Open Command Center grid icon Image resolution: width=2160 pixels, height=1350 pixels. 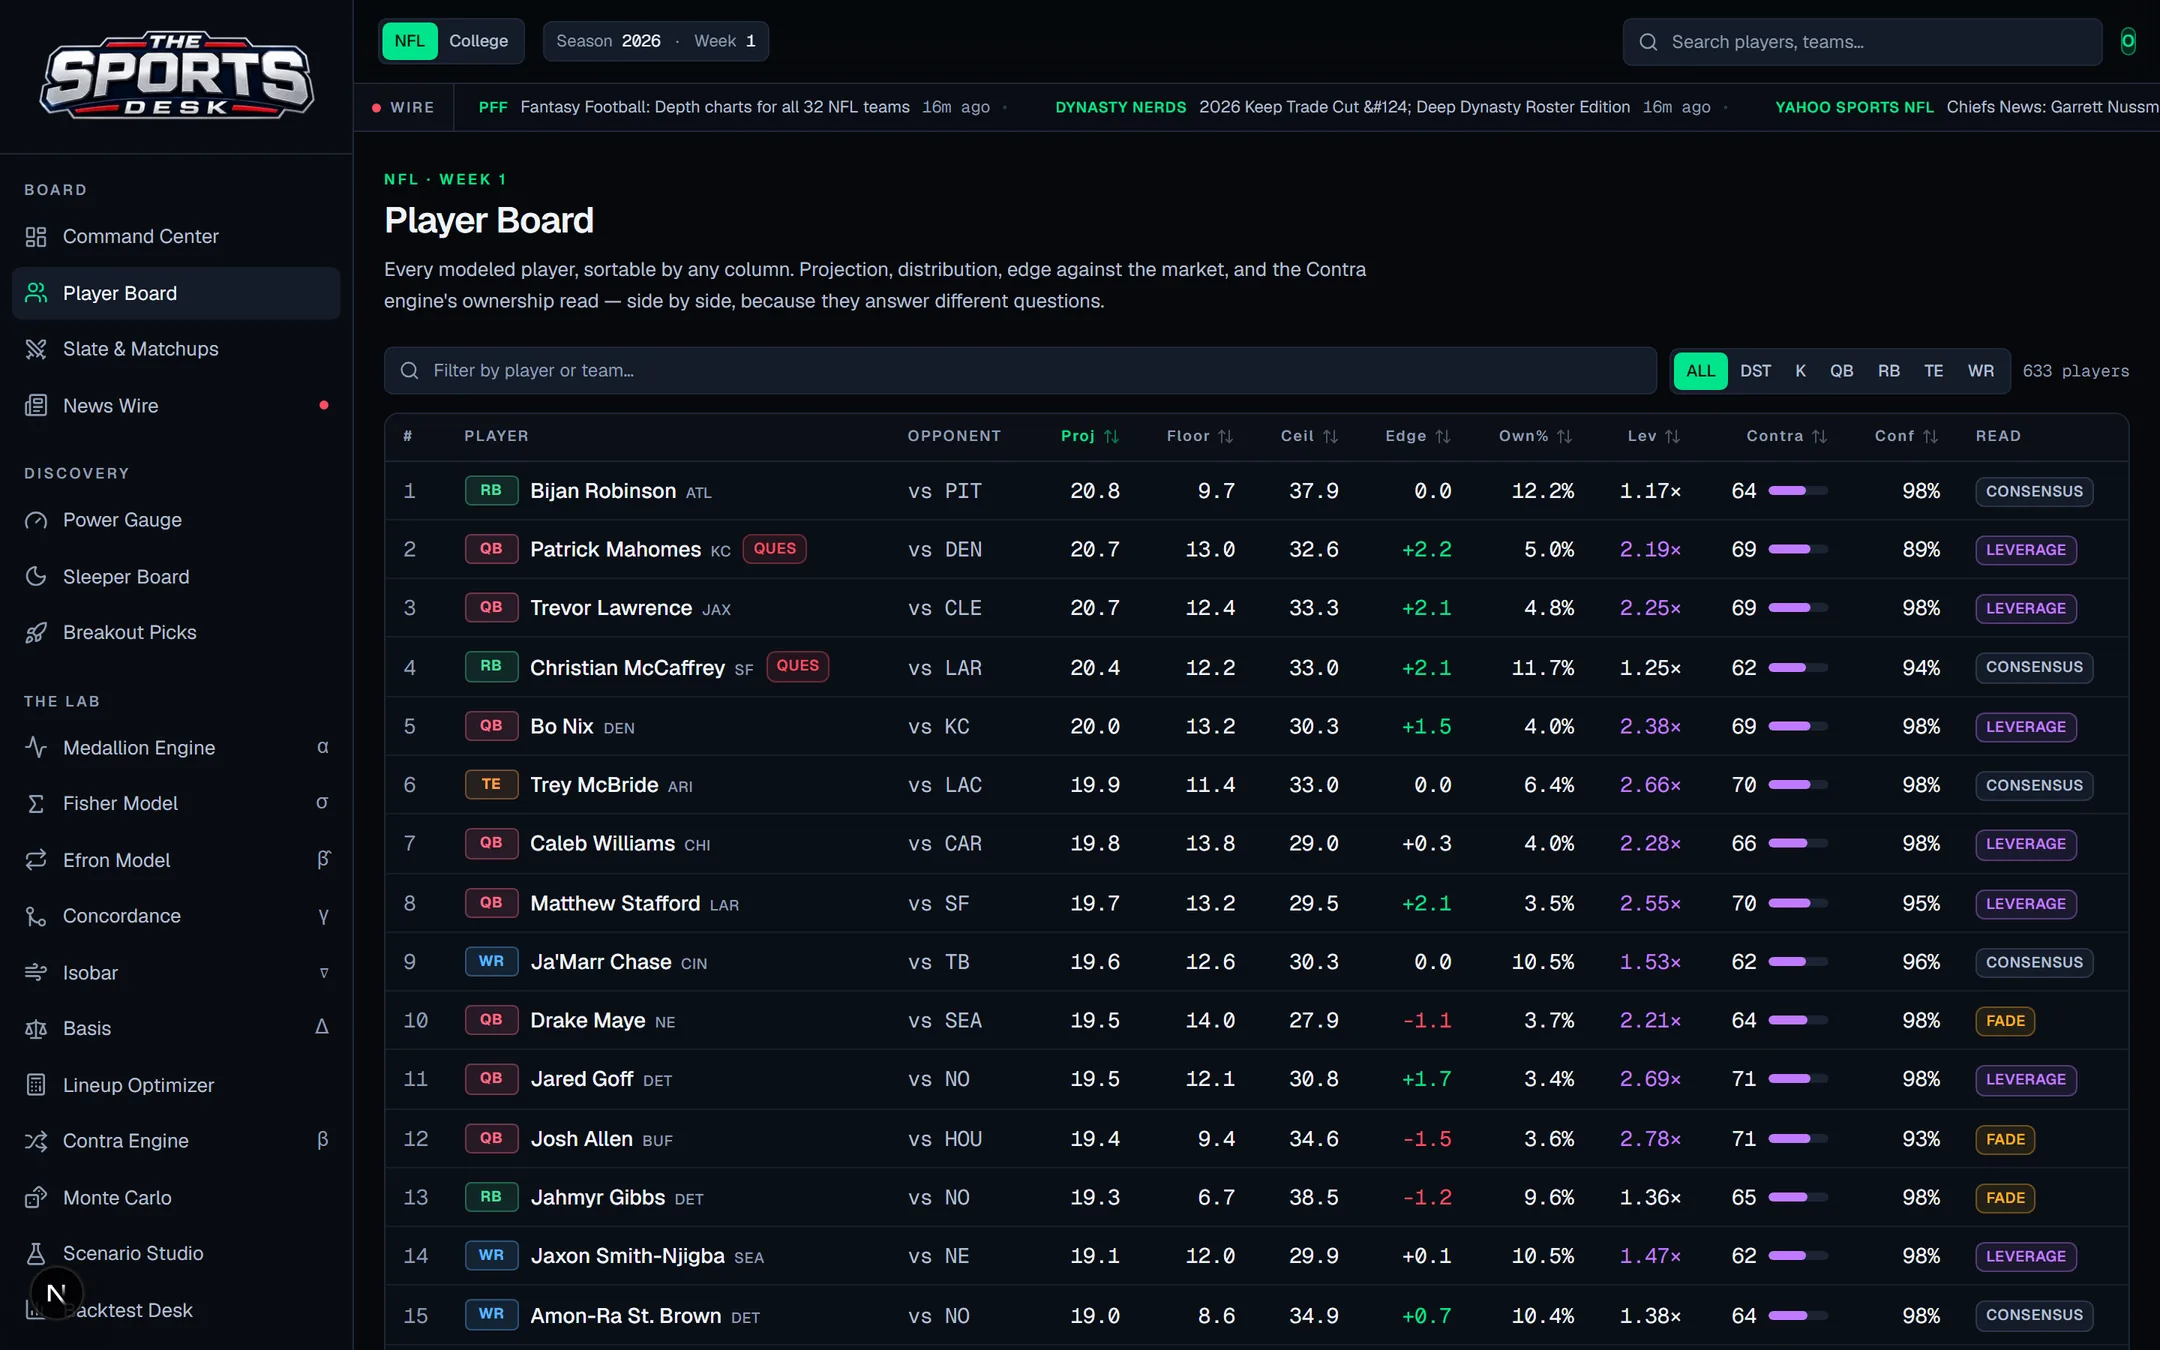[36, 237]
